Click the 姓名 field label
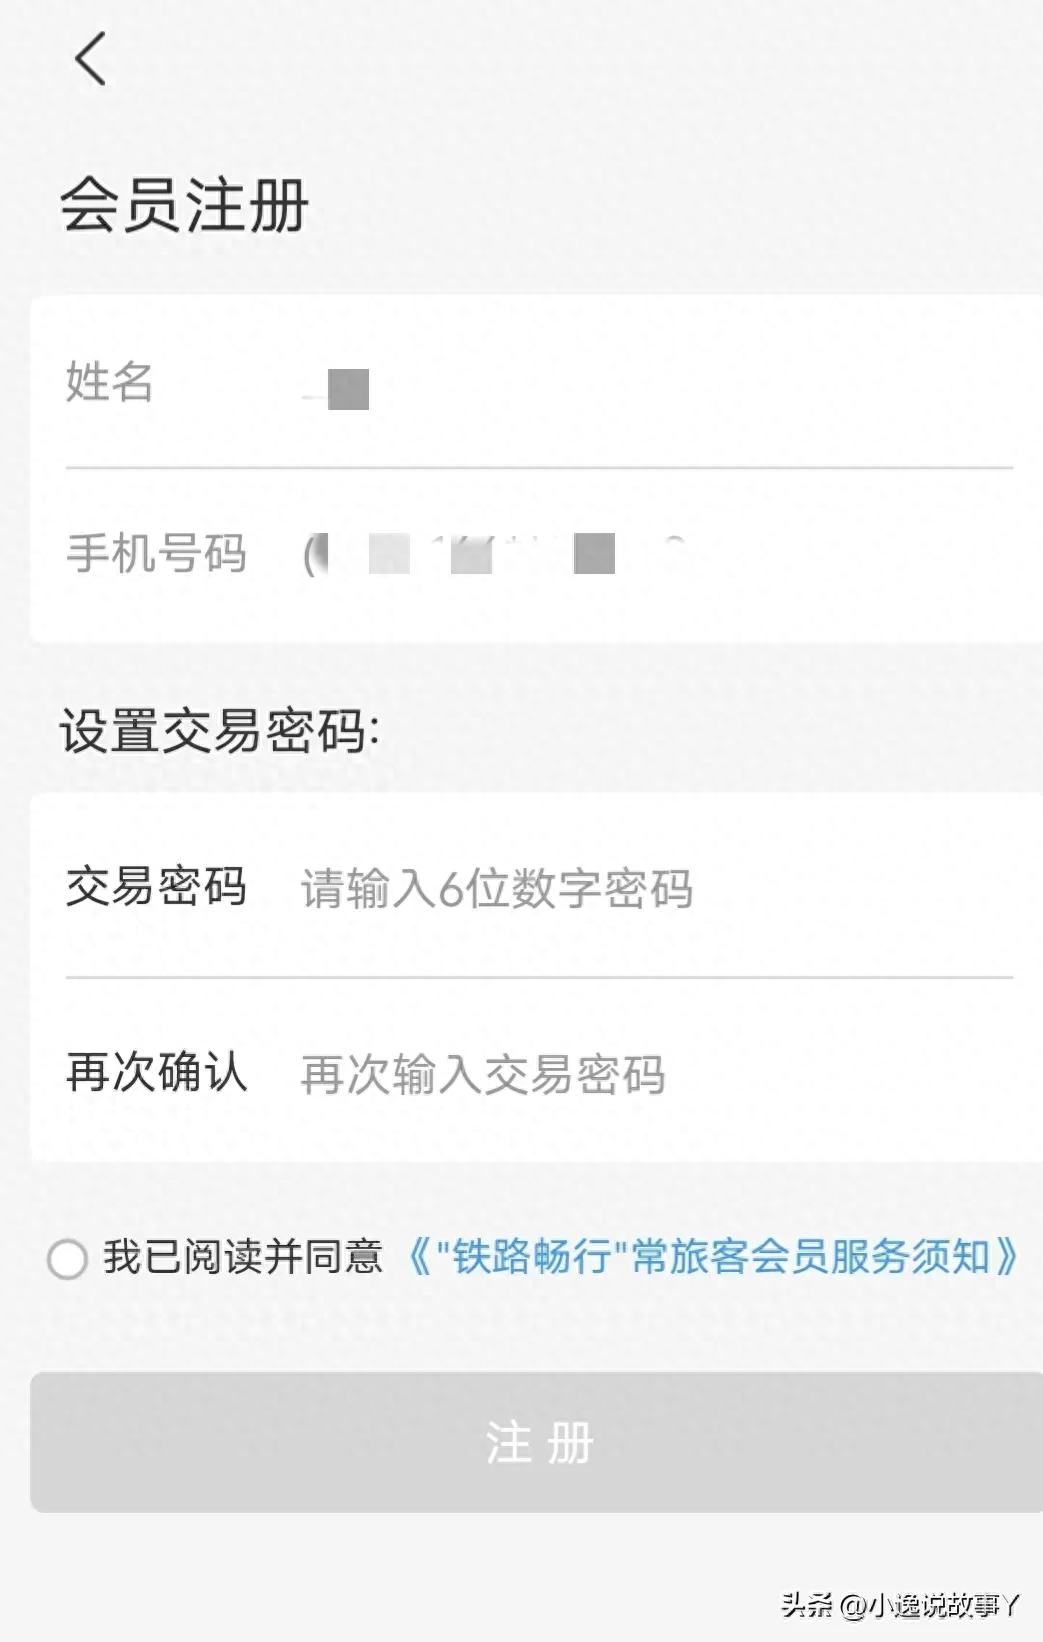This screenshot has width=1043, height=1642. (x=109, y=382)
